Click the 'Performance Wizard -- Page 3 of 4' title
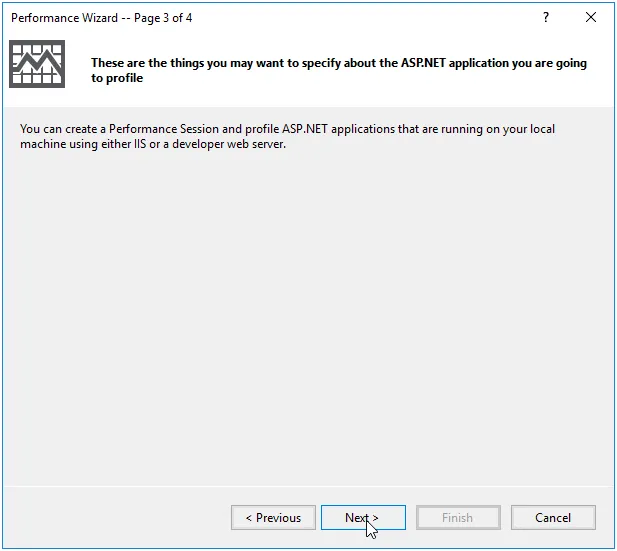 (102, 18)
